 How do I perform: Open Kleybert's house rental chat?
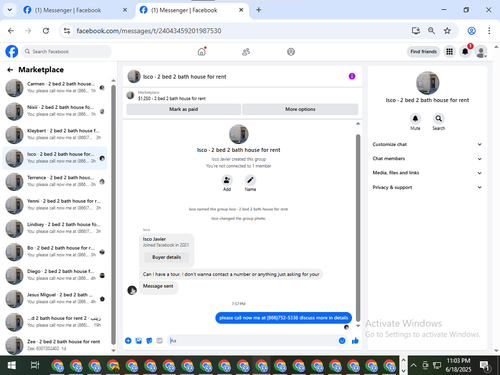coord(55,134)
